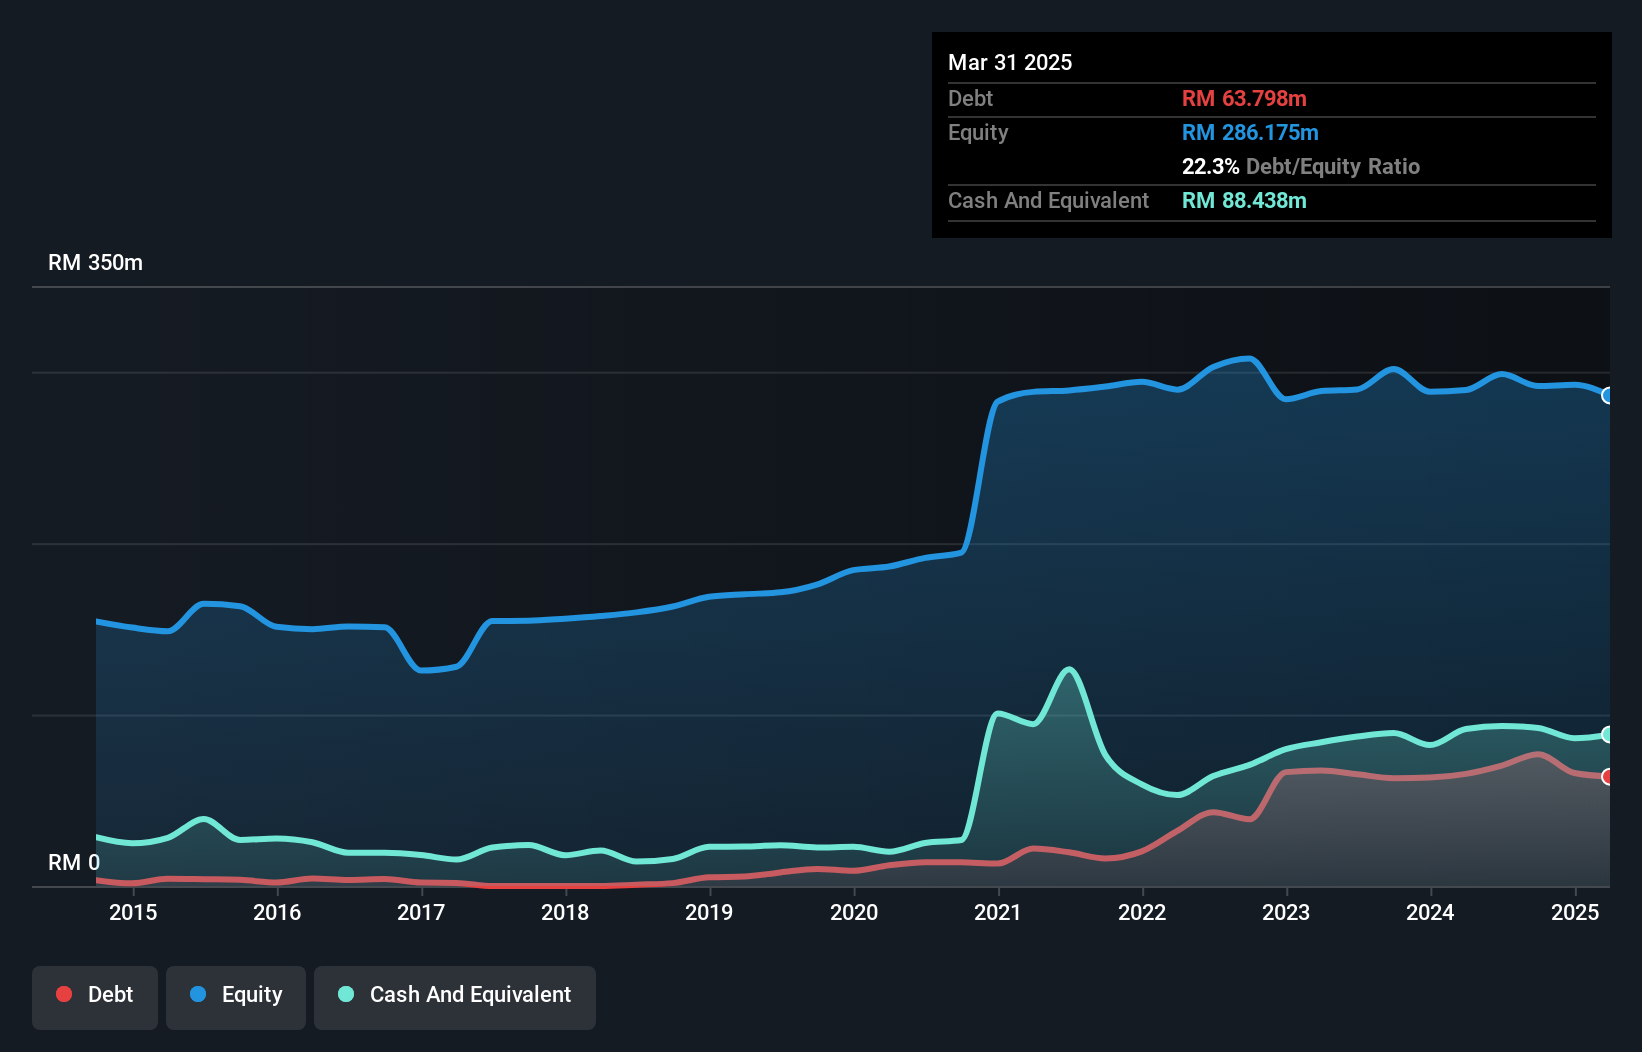Screen dimensions: 1642x1052
Task: Click the RM 286.175m Equity link
Action: [x=1250, y=132]
